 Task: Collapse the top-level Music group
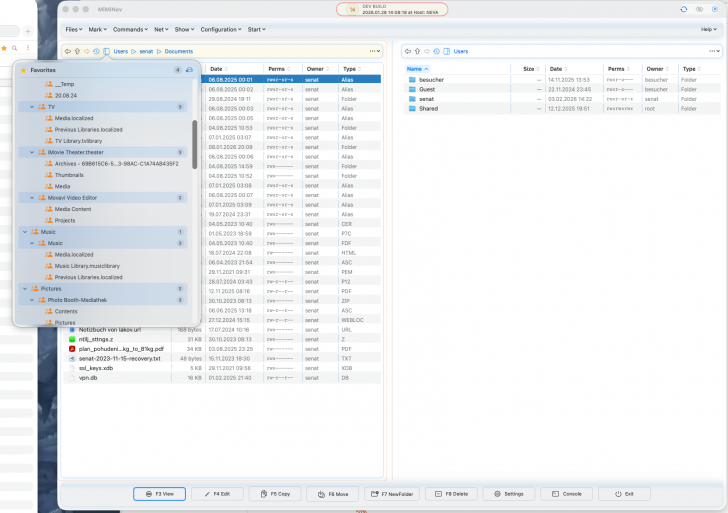coord(25,232)
